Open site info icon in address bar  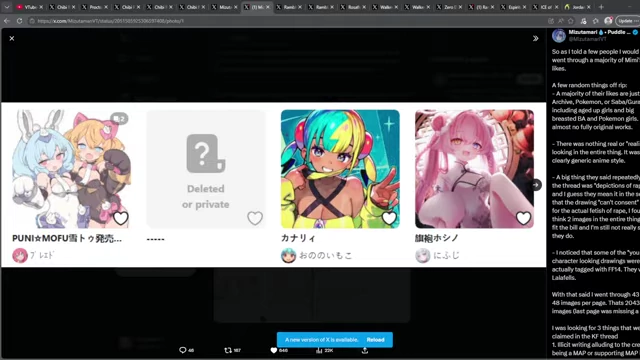click(32, 21)
